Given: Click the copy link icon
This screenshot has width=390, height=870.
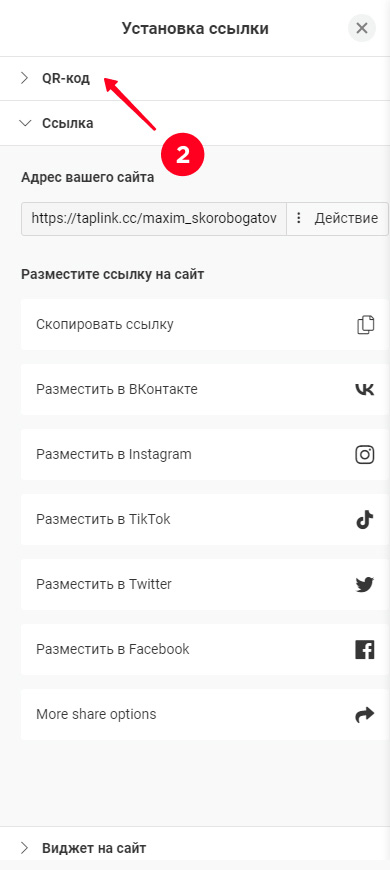Looking at the screenshot, I should tap(365, 325).
